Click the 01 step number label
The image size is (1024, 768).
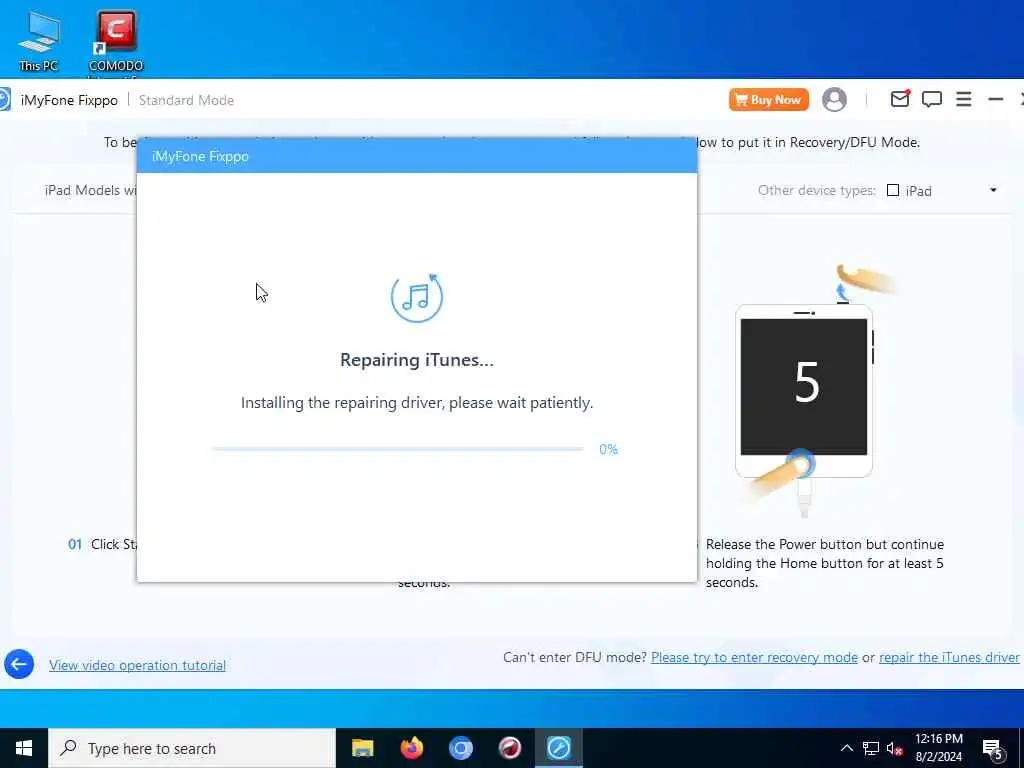coord(75,544)
